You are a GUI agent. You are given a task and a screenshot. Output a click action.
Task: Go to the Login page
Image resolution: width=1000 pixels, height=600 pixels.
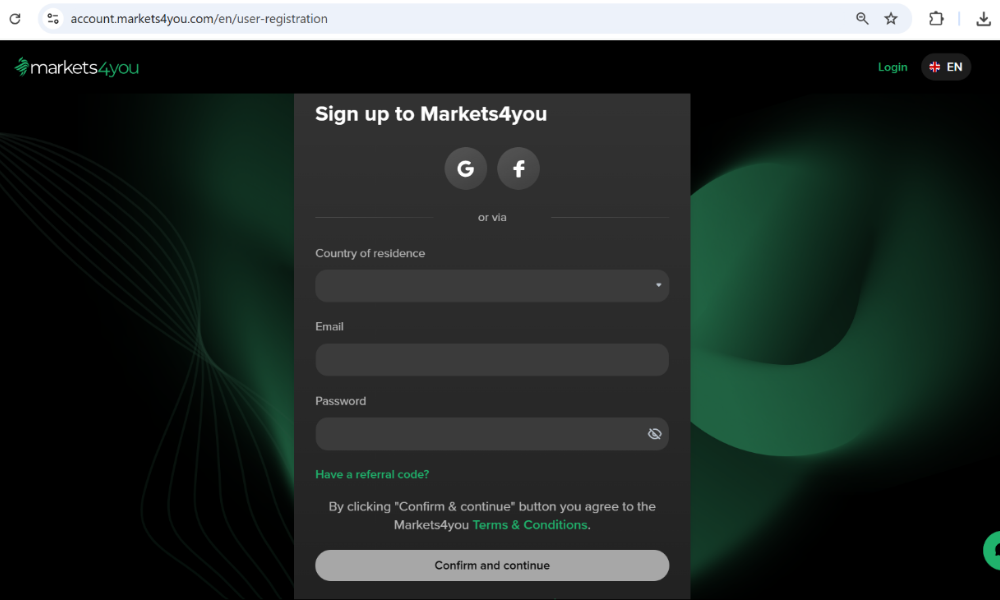click(x=892, y=67)
